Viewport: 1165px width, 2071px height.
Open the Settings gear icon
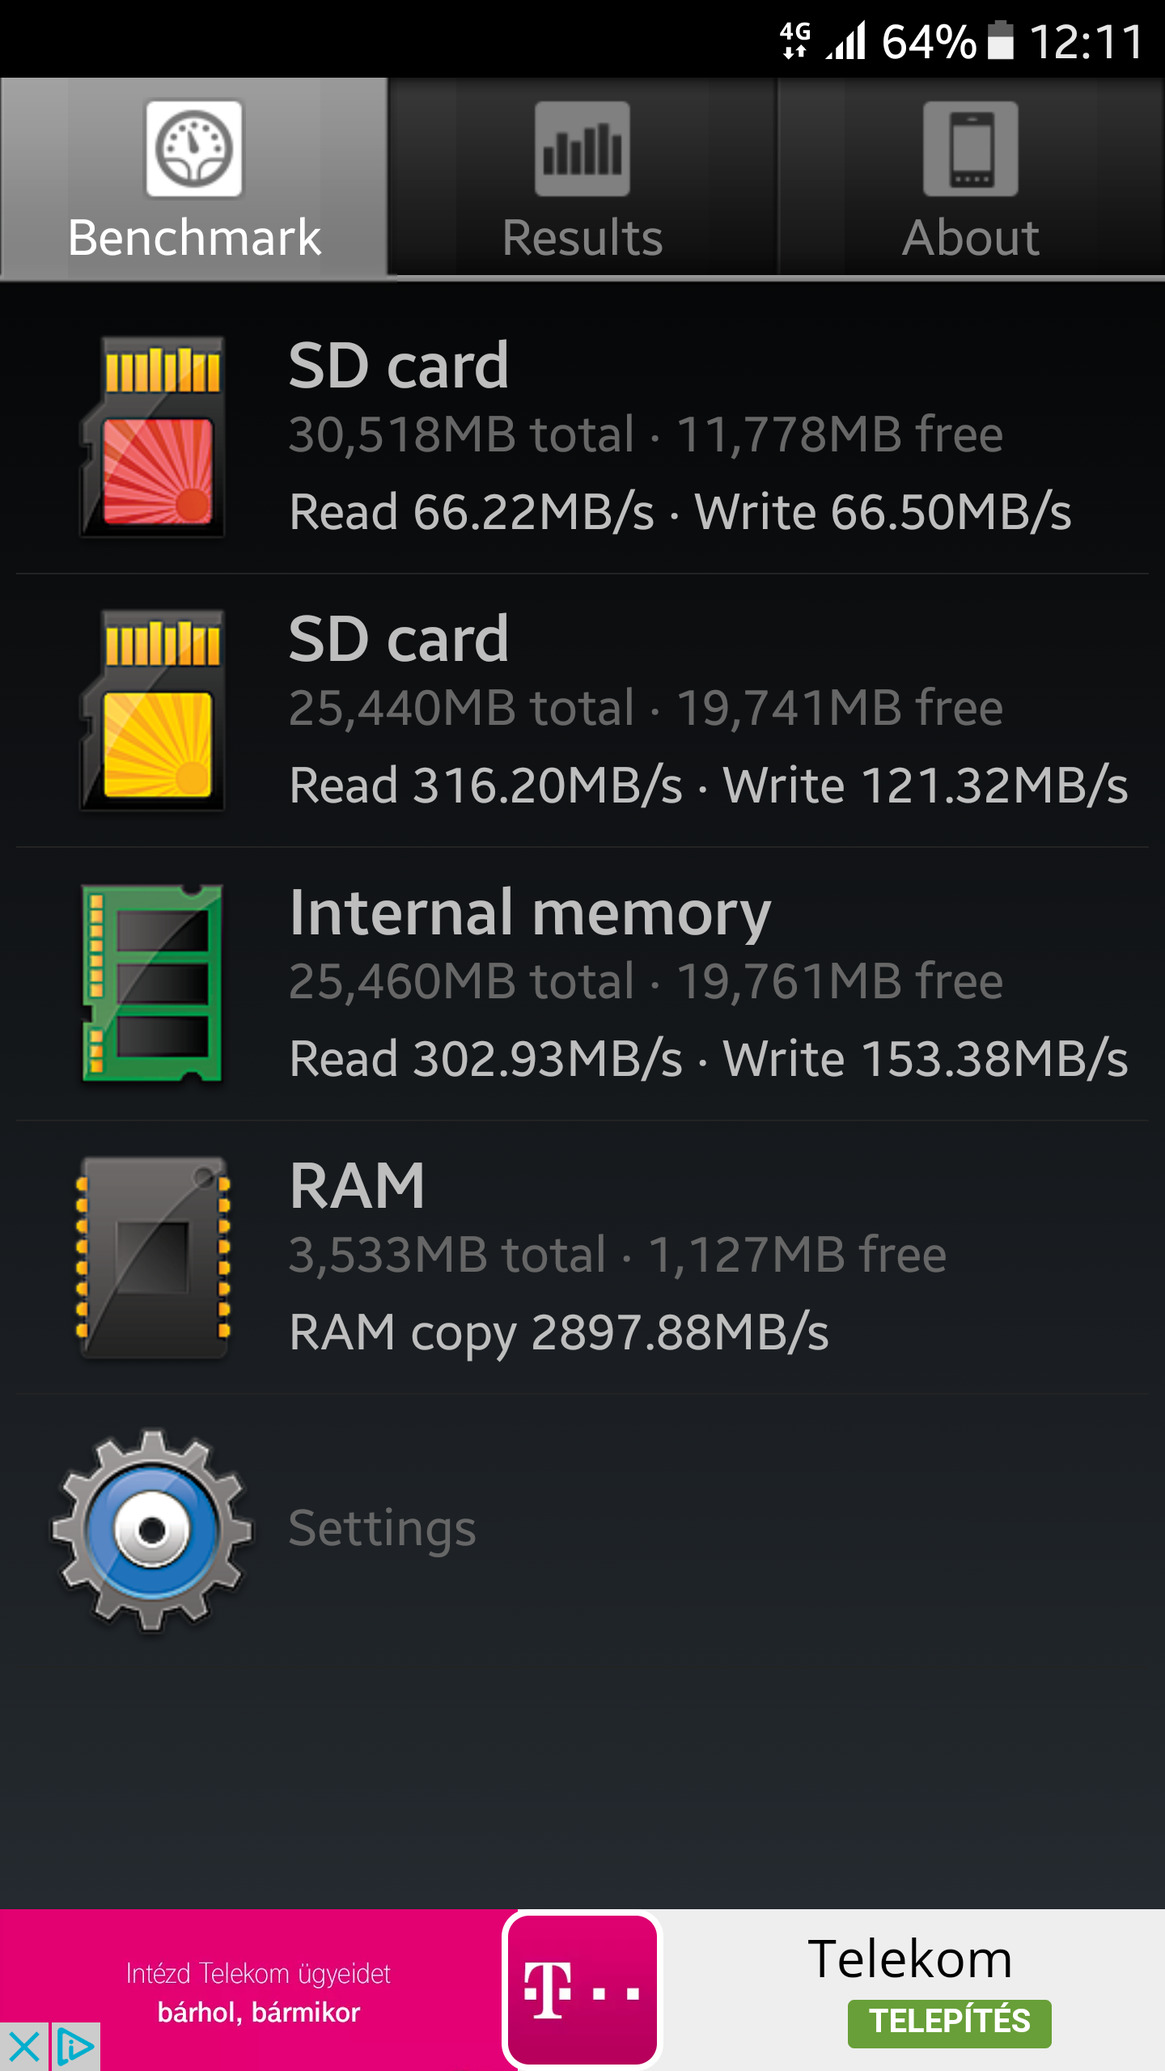click(152, 1529)
